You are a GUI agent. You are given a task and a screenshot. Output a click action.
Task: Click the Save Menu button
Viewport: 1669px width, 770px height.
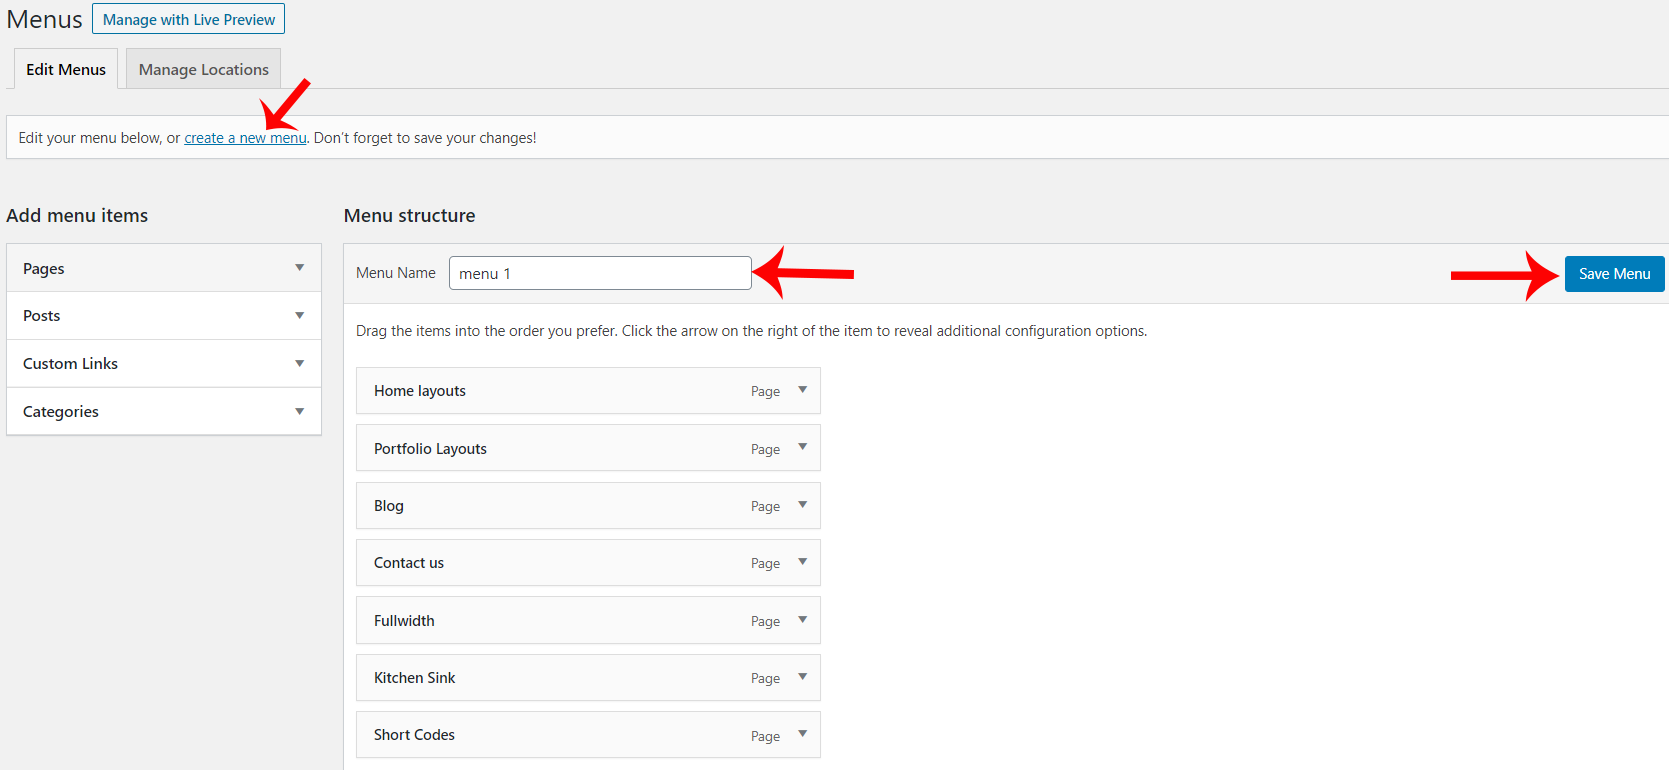[x=1614, y=274]
